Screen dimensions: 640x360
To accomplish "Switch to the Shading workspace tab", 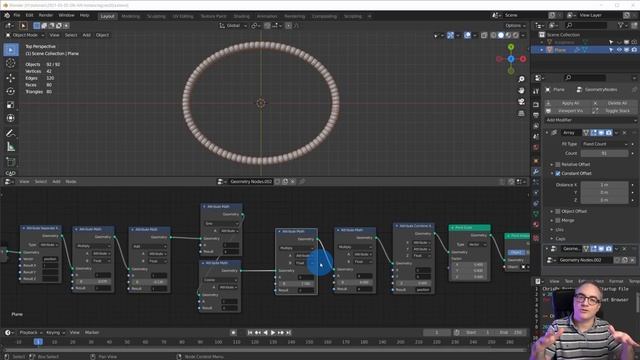I will 241,16.
